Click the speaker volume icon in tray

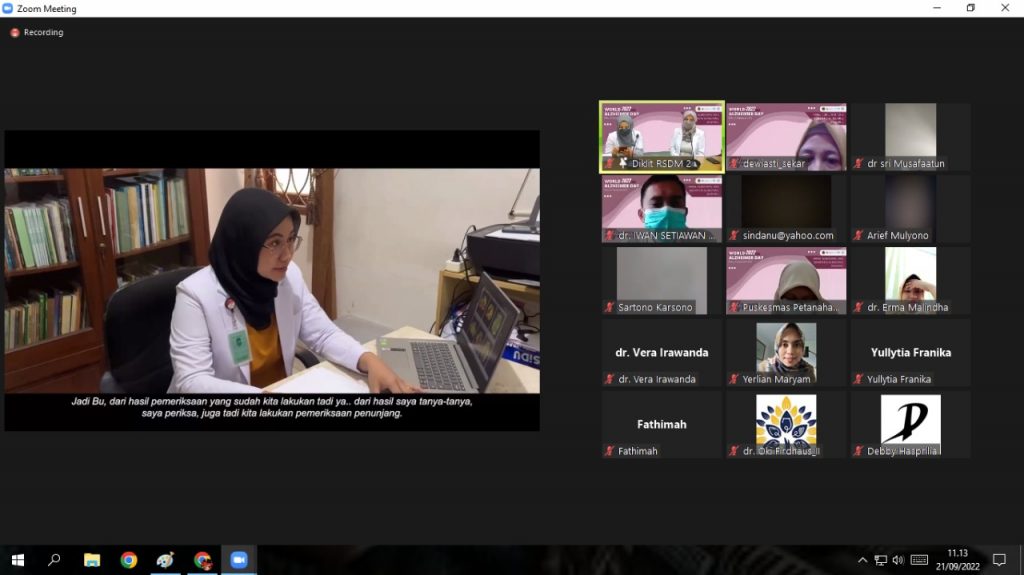click(898, 560)
